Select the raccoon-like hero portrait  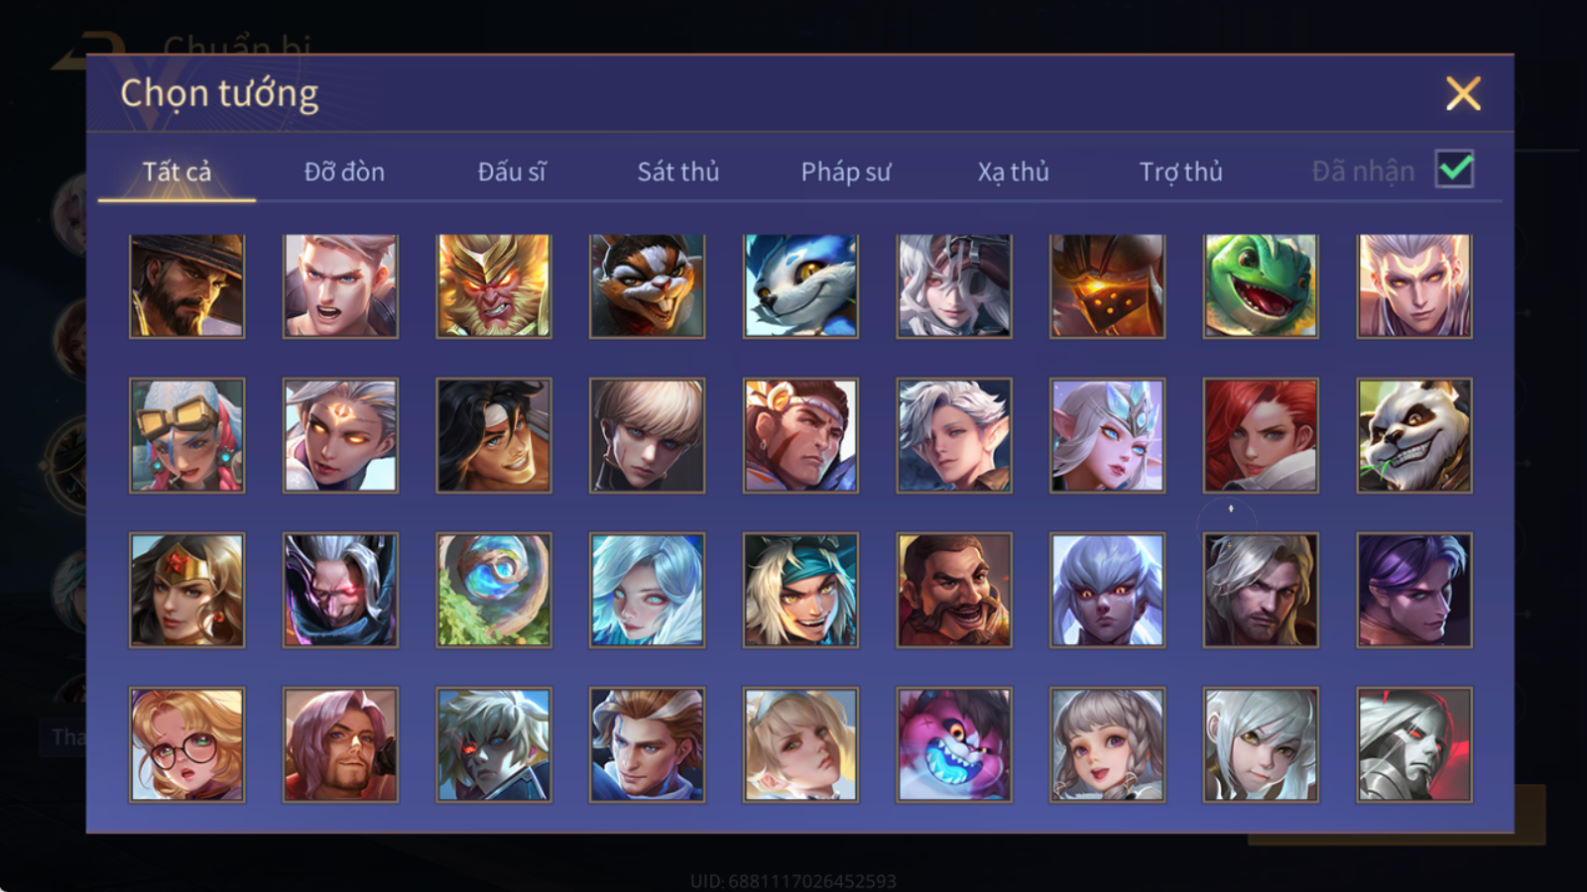click(x=647, y=286)
